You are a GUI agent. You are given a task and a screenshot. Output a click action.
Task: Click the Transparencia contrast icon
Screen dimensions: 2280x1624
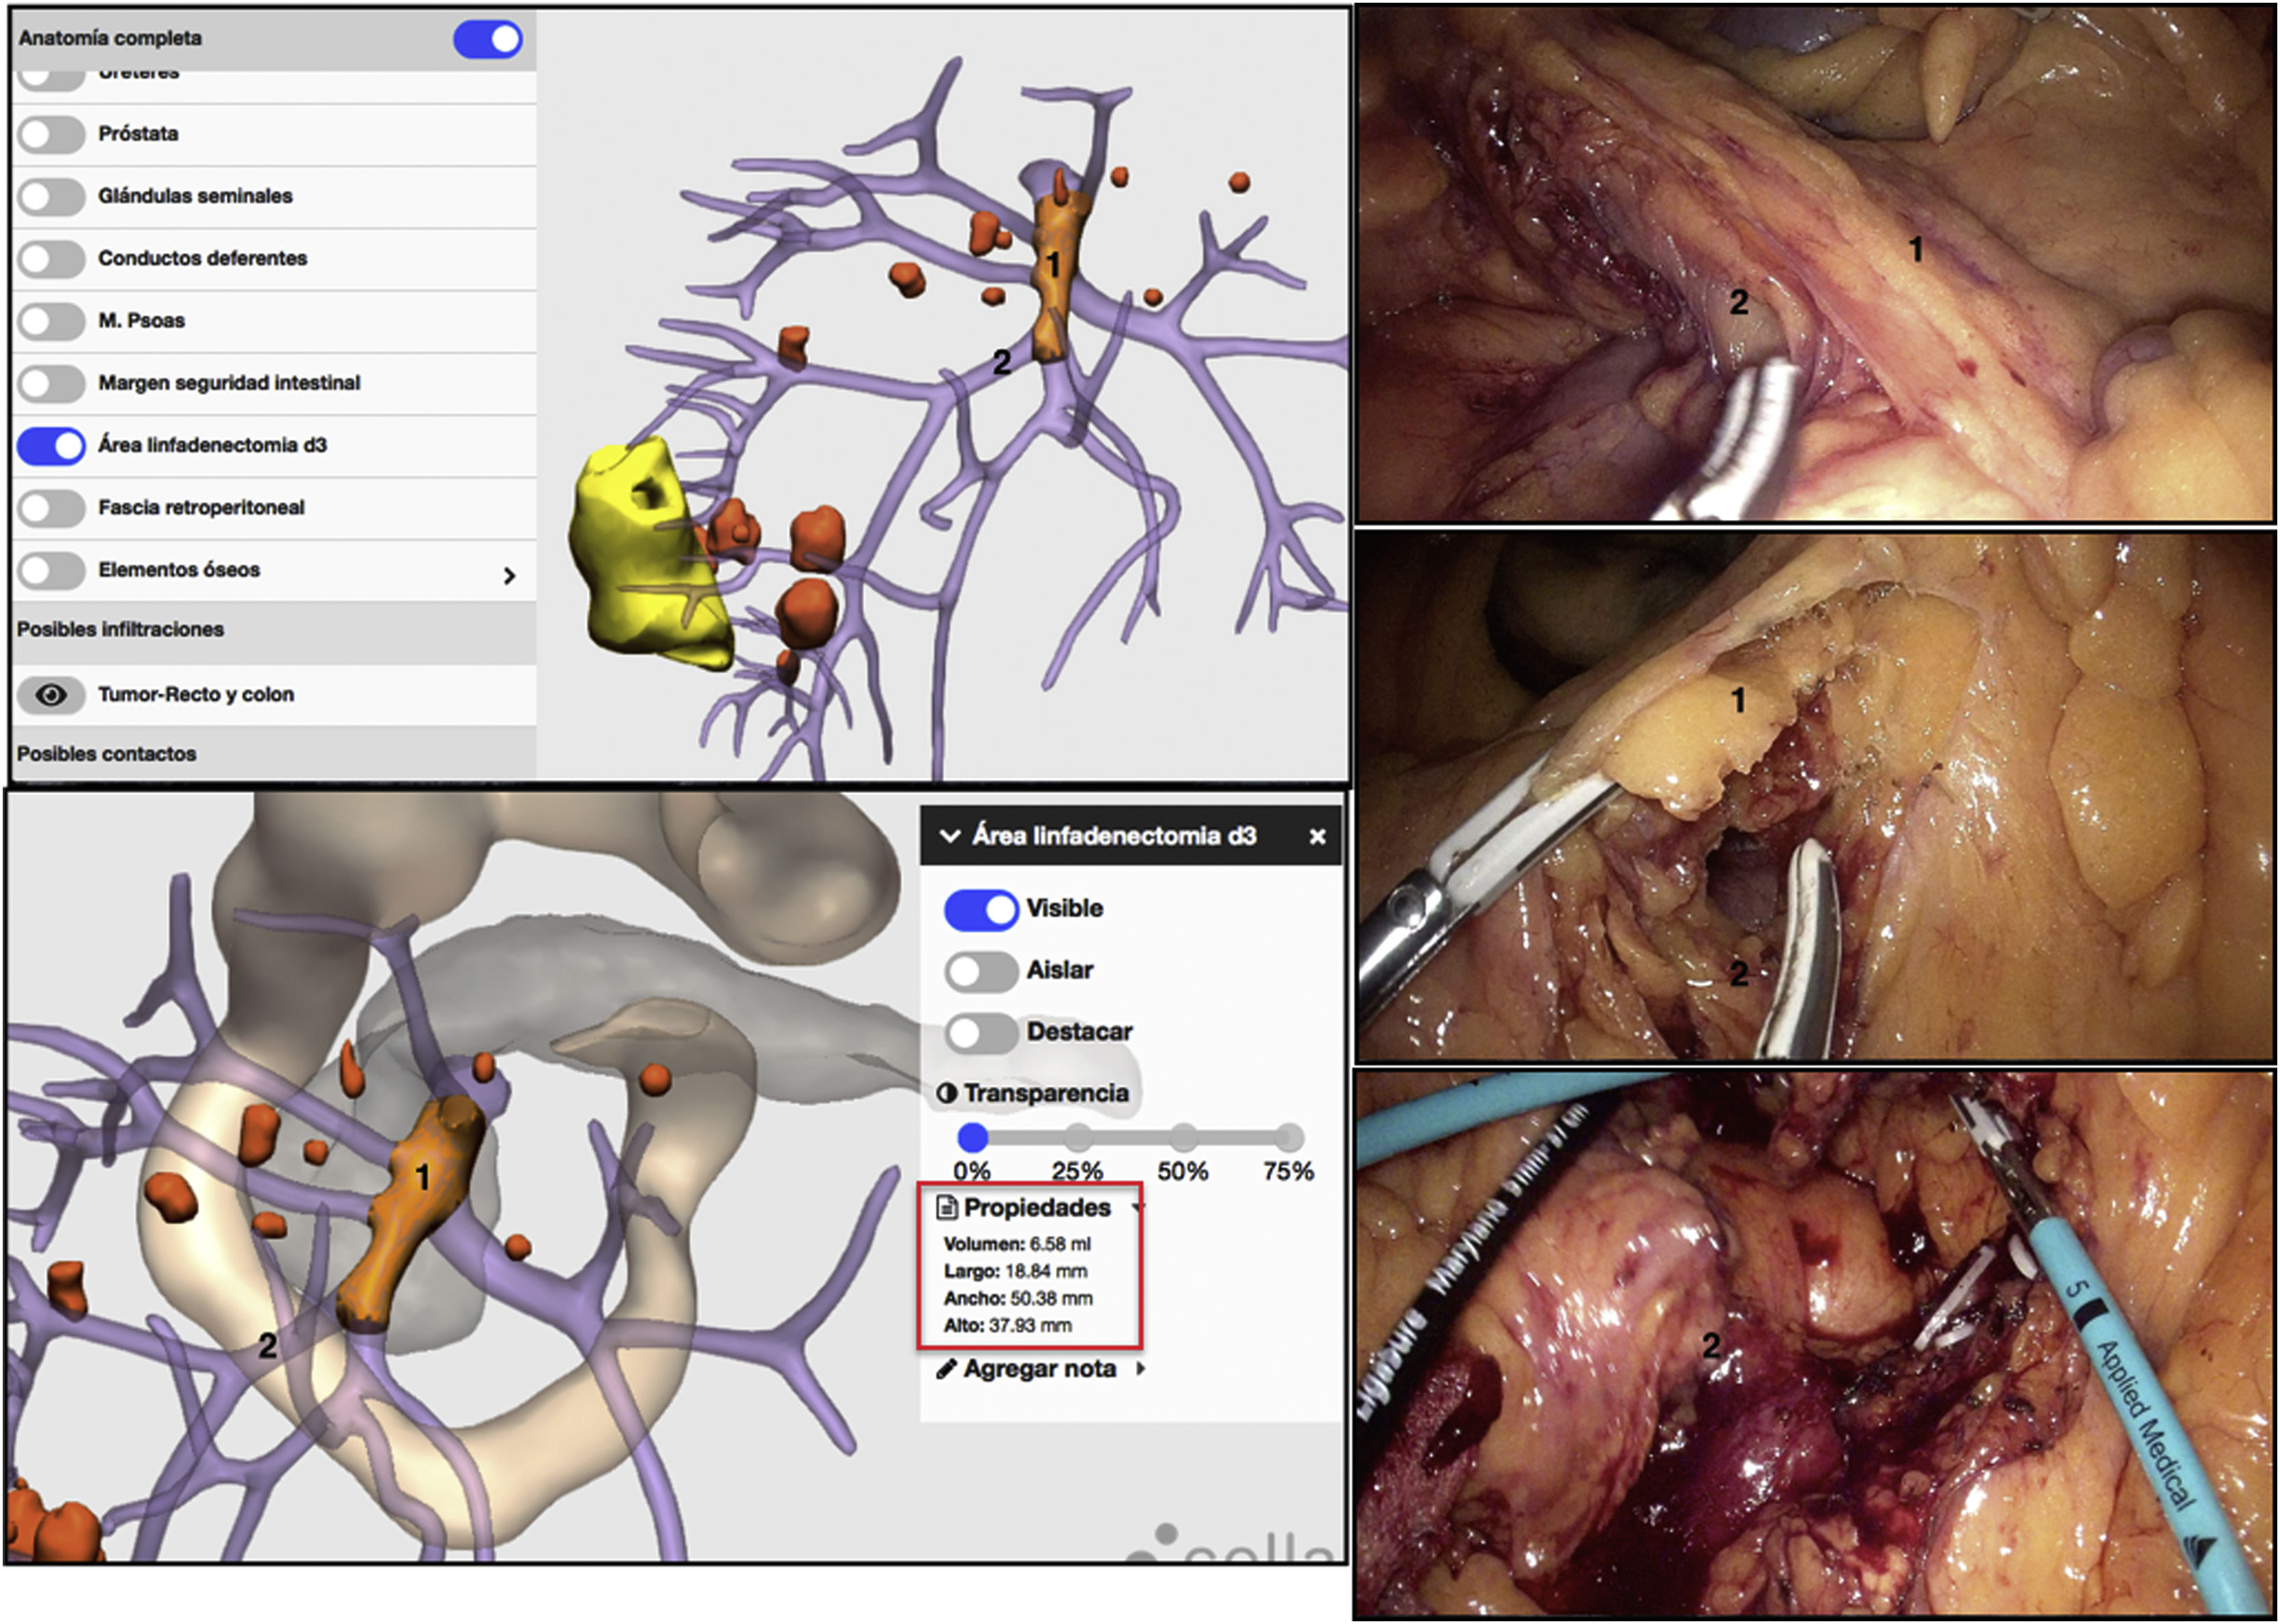click(946, 1093)
